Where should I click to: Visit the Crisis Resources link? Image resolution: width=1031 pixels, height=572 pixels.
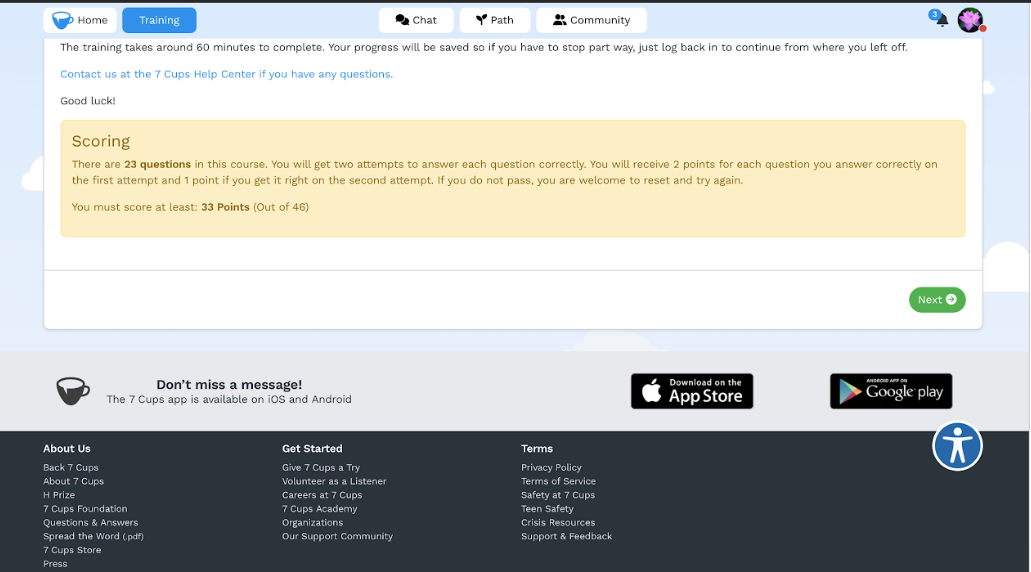[x=558, y=523]
